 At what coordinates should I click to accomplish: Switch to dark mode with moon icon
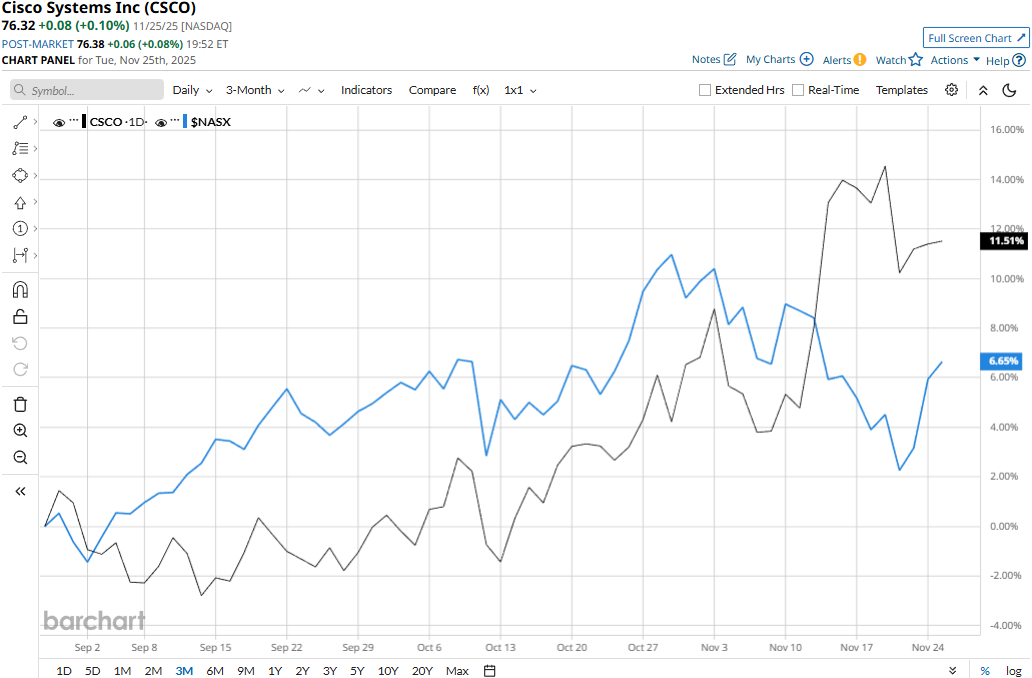[x=1009, y=90]
